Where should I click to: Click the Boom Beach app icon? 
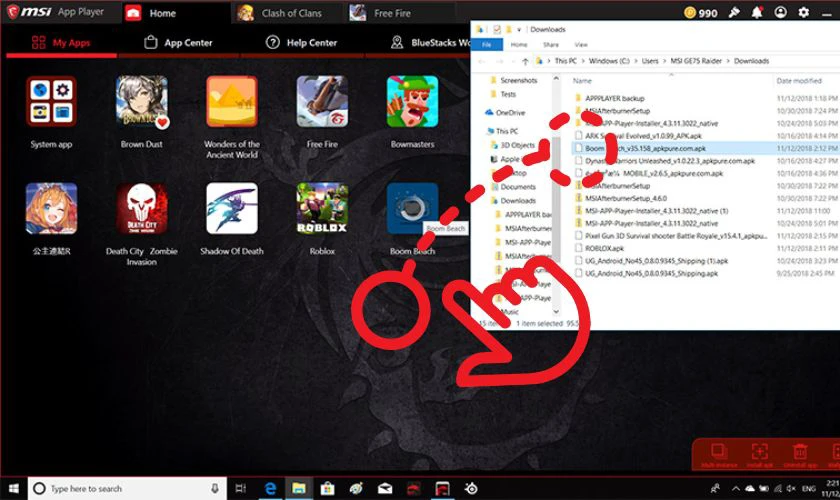412,208
